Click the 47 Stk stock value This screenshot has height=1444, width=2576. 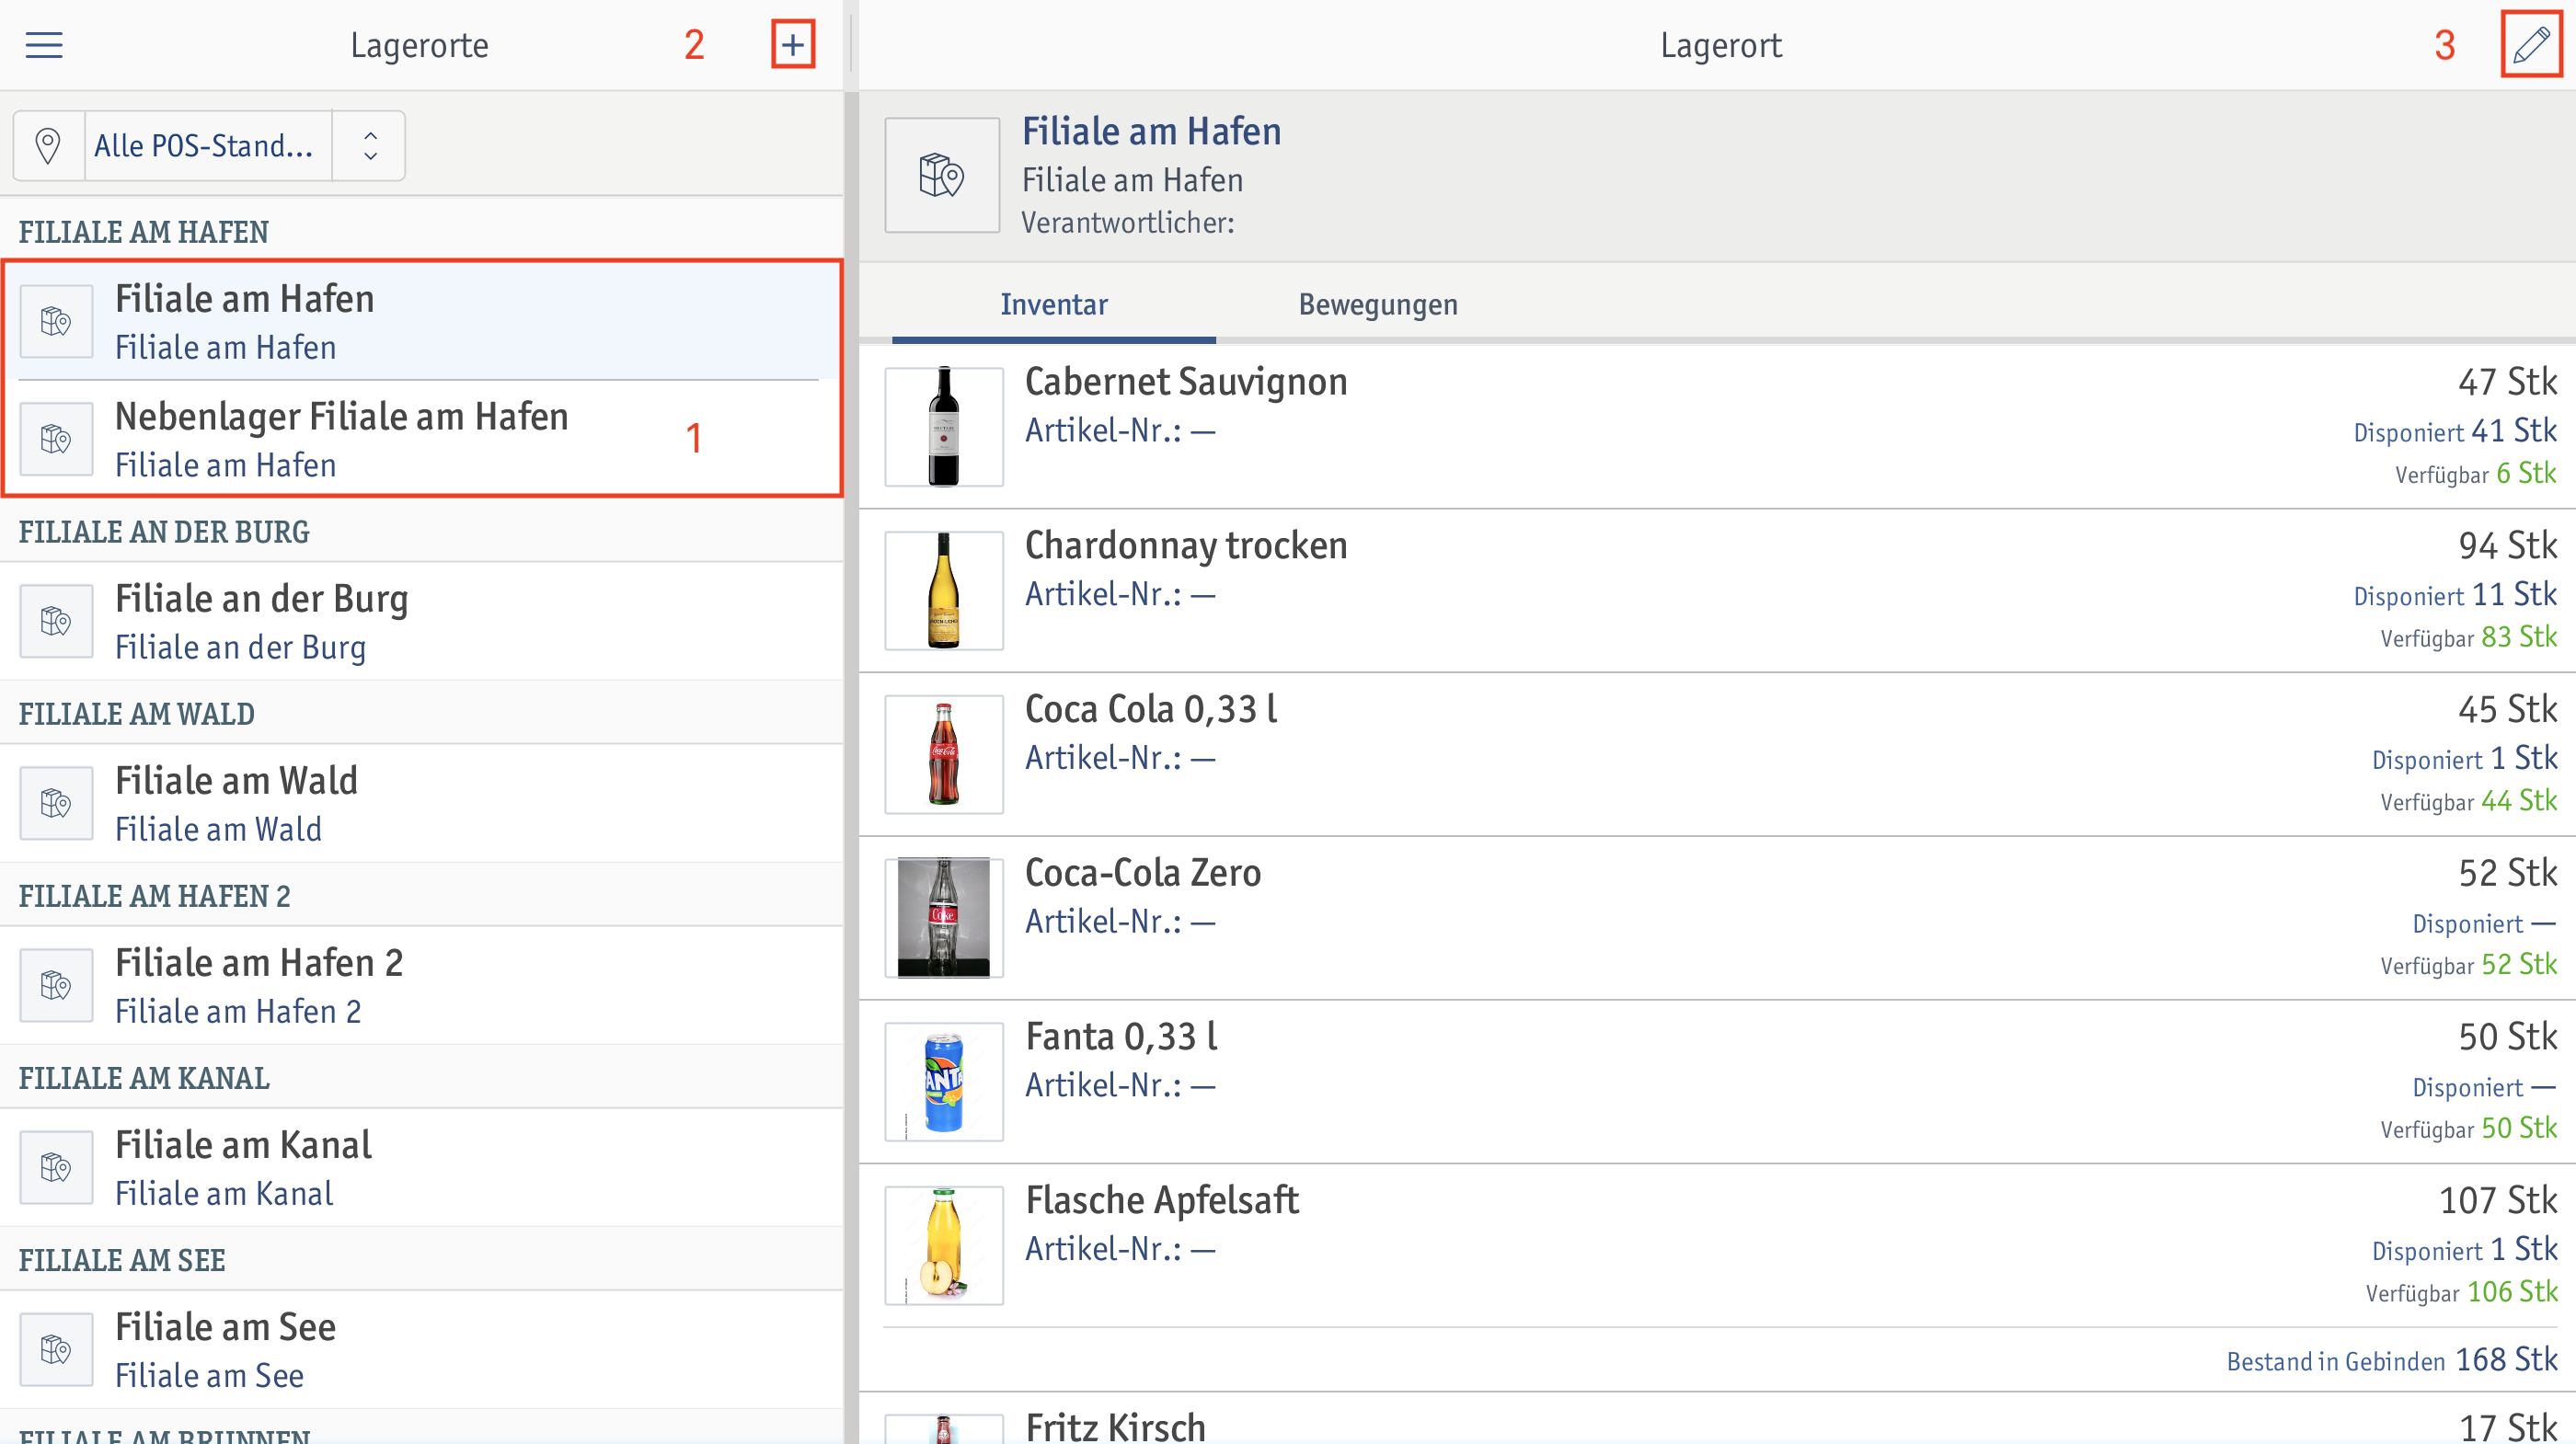coord(2507,382)
